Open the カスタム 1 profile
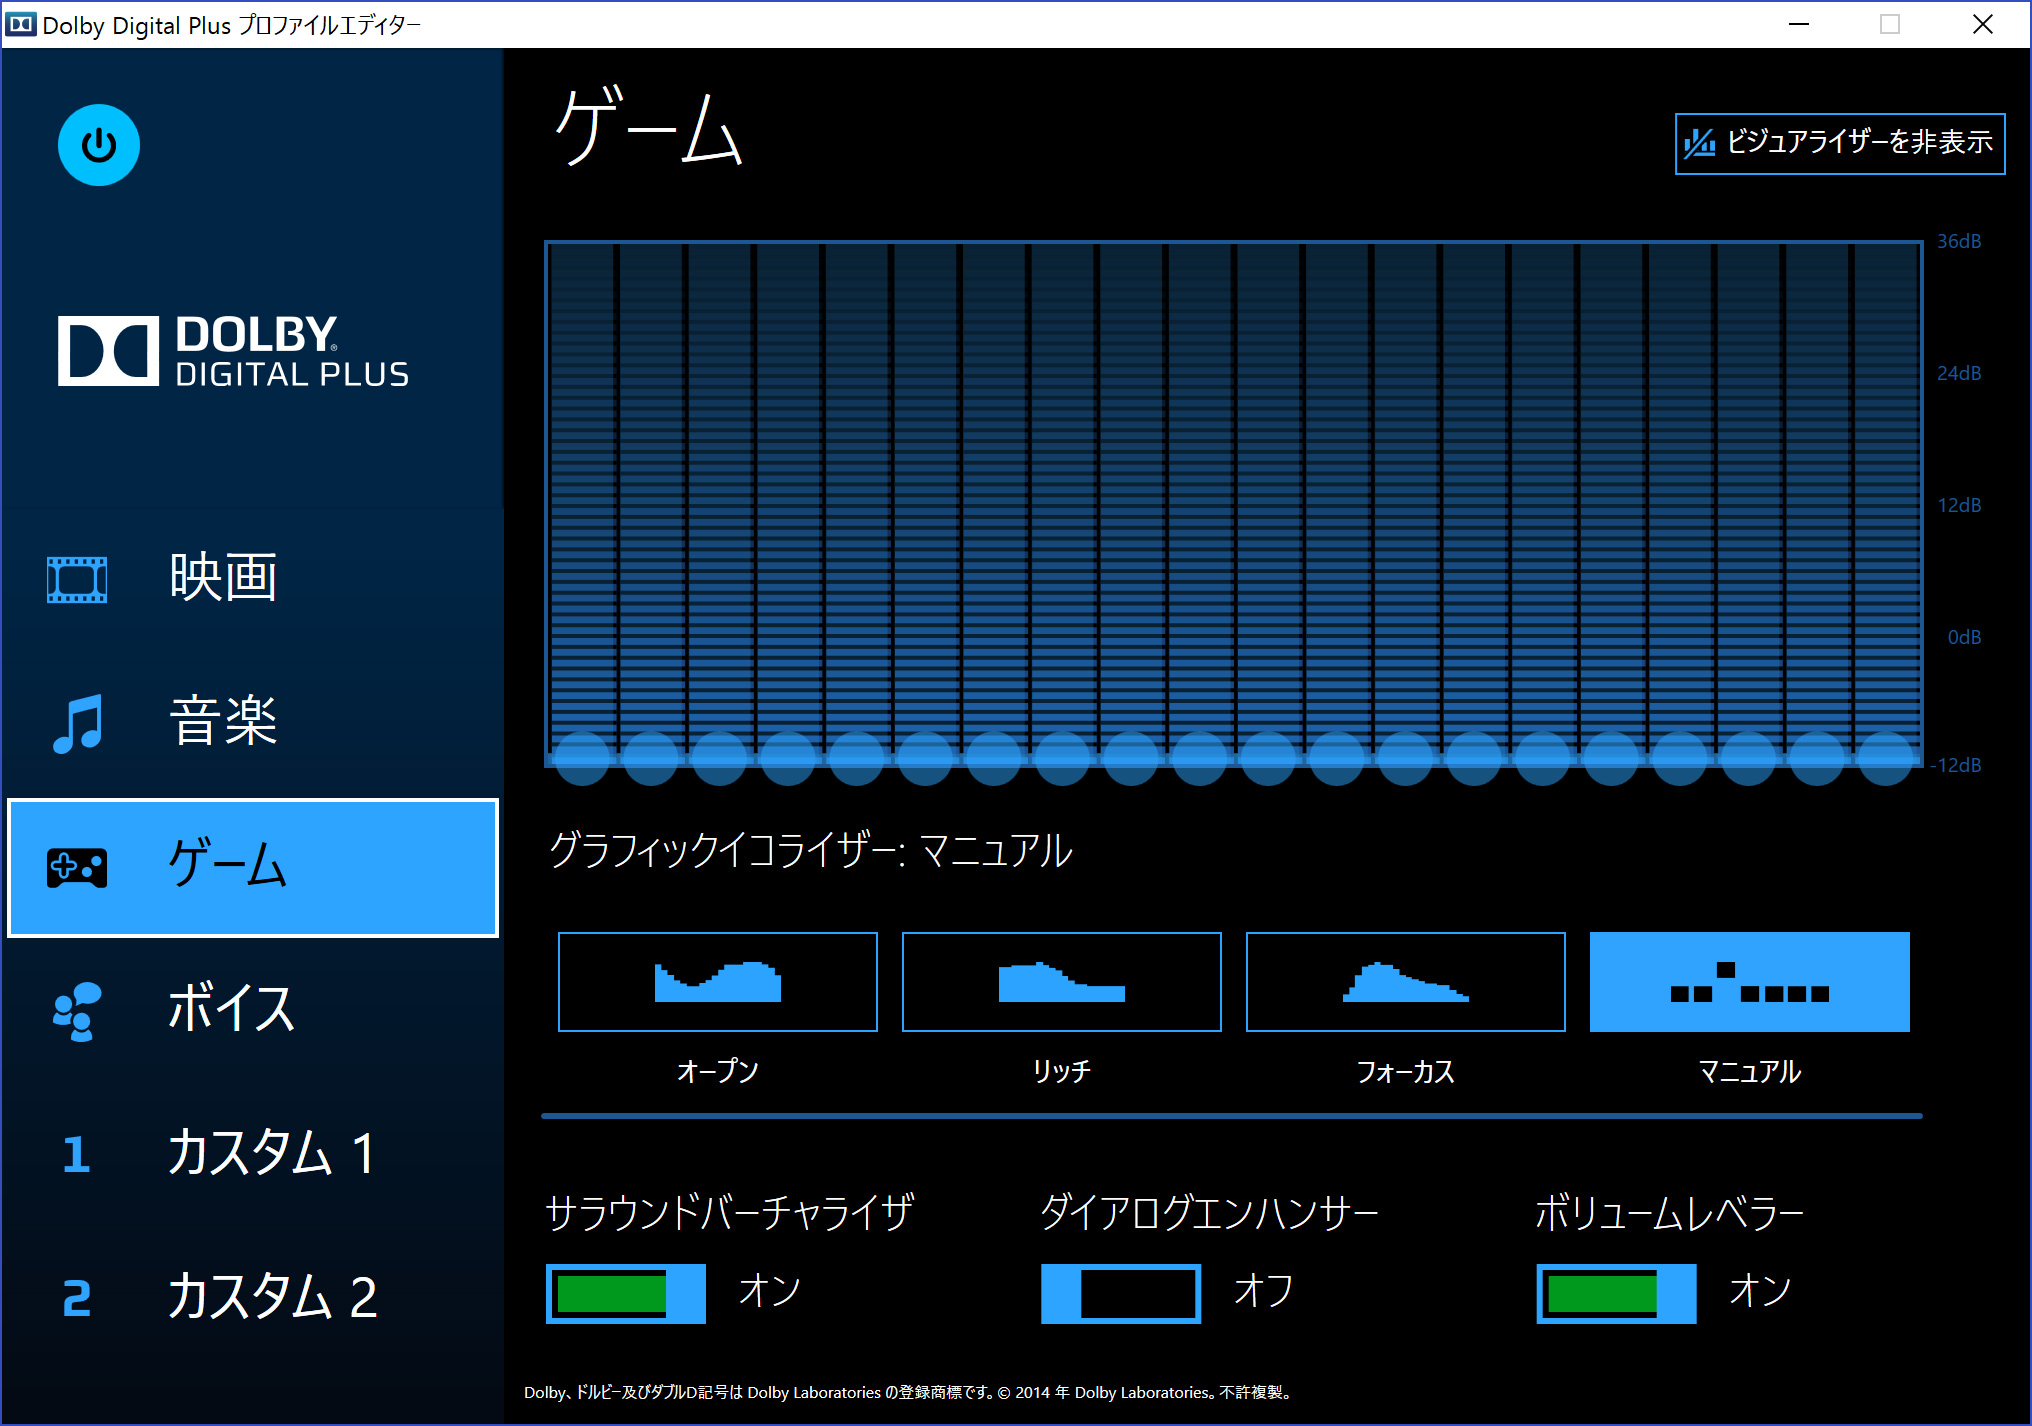The width and height of the screenshot is (2032, 1426). [253, 1155]
